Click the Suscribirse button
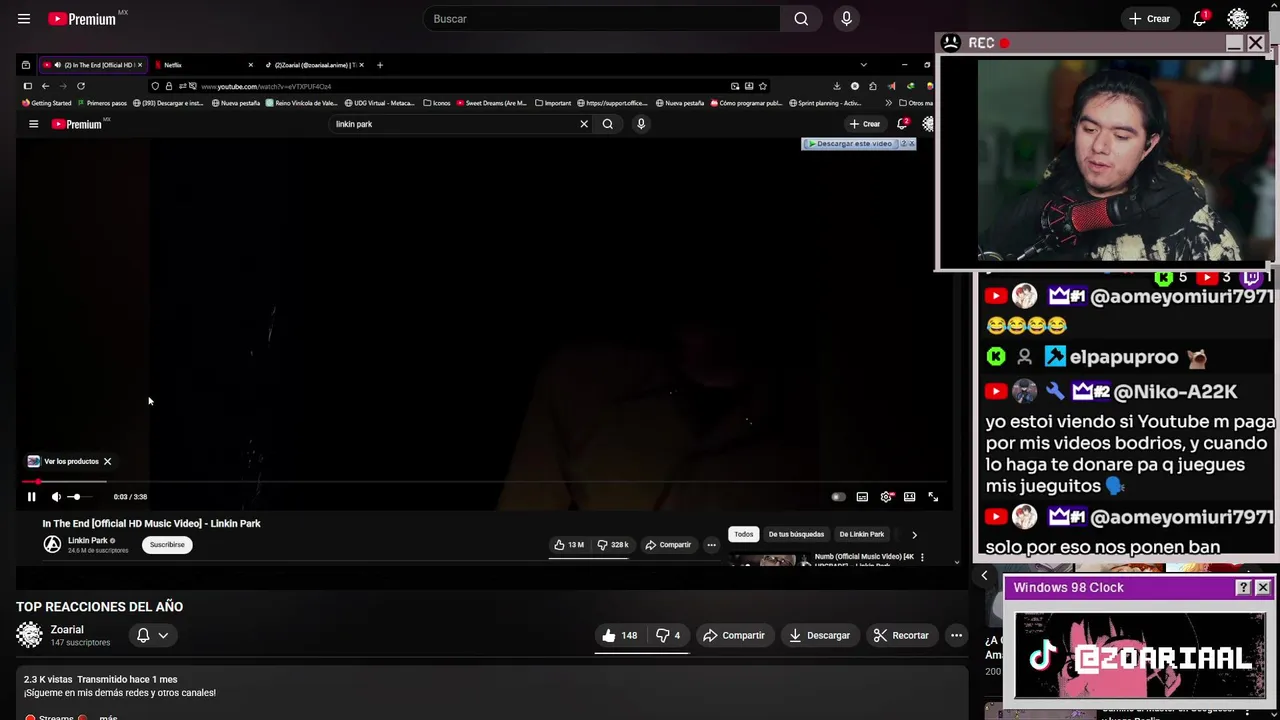 pyautogui.click(x=167, y=545)
